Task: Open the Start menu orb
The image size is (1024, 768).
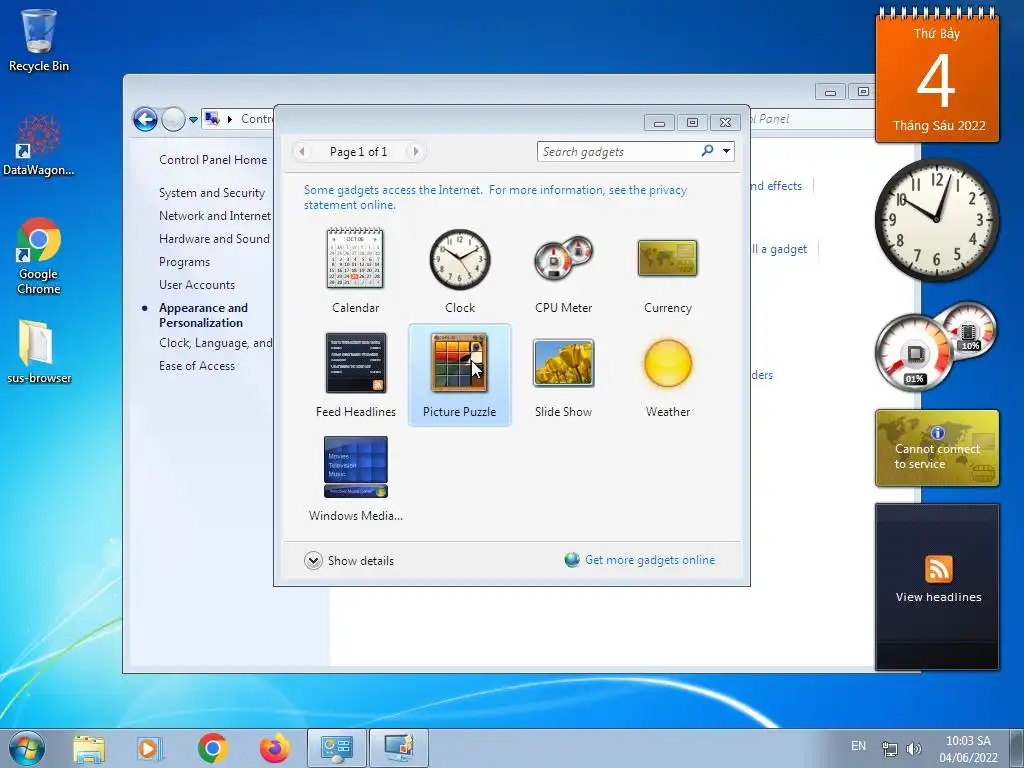Action: point(27,748)
